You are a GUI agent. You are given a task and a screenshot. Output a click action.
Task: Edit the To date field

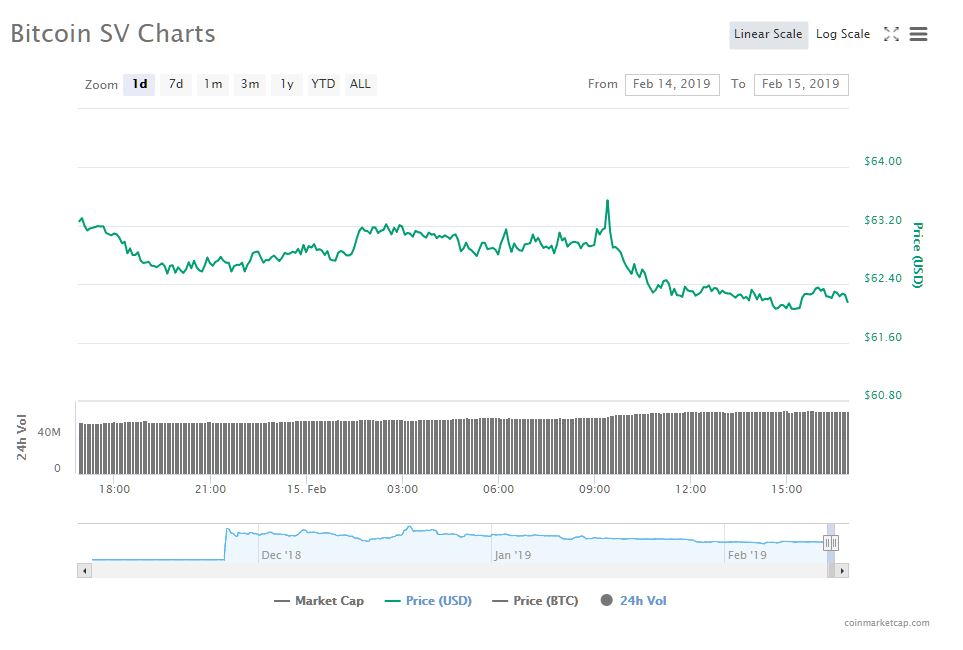(800, 84)
